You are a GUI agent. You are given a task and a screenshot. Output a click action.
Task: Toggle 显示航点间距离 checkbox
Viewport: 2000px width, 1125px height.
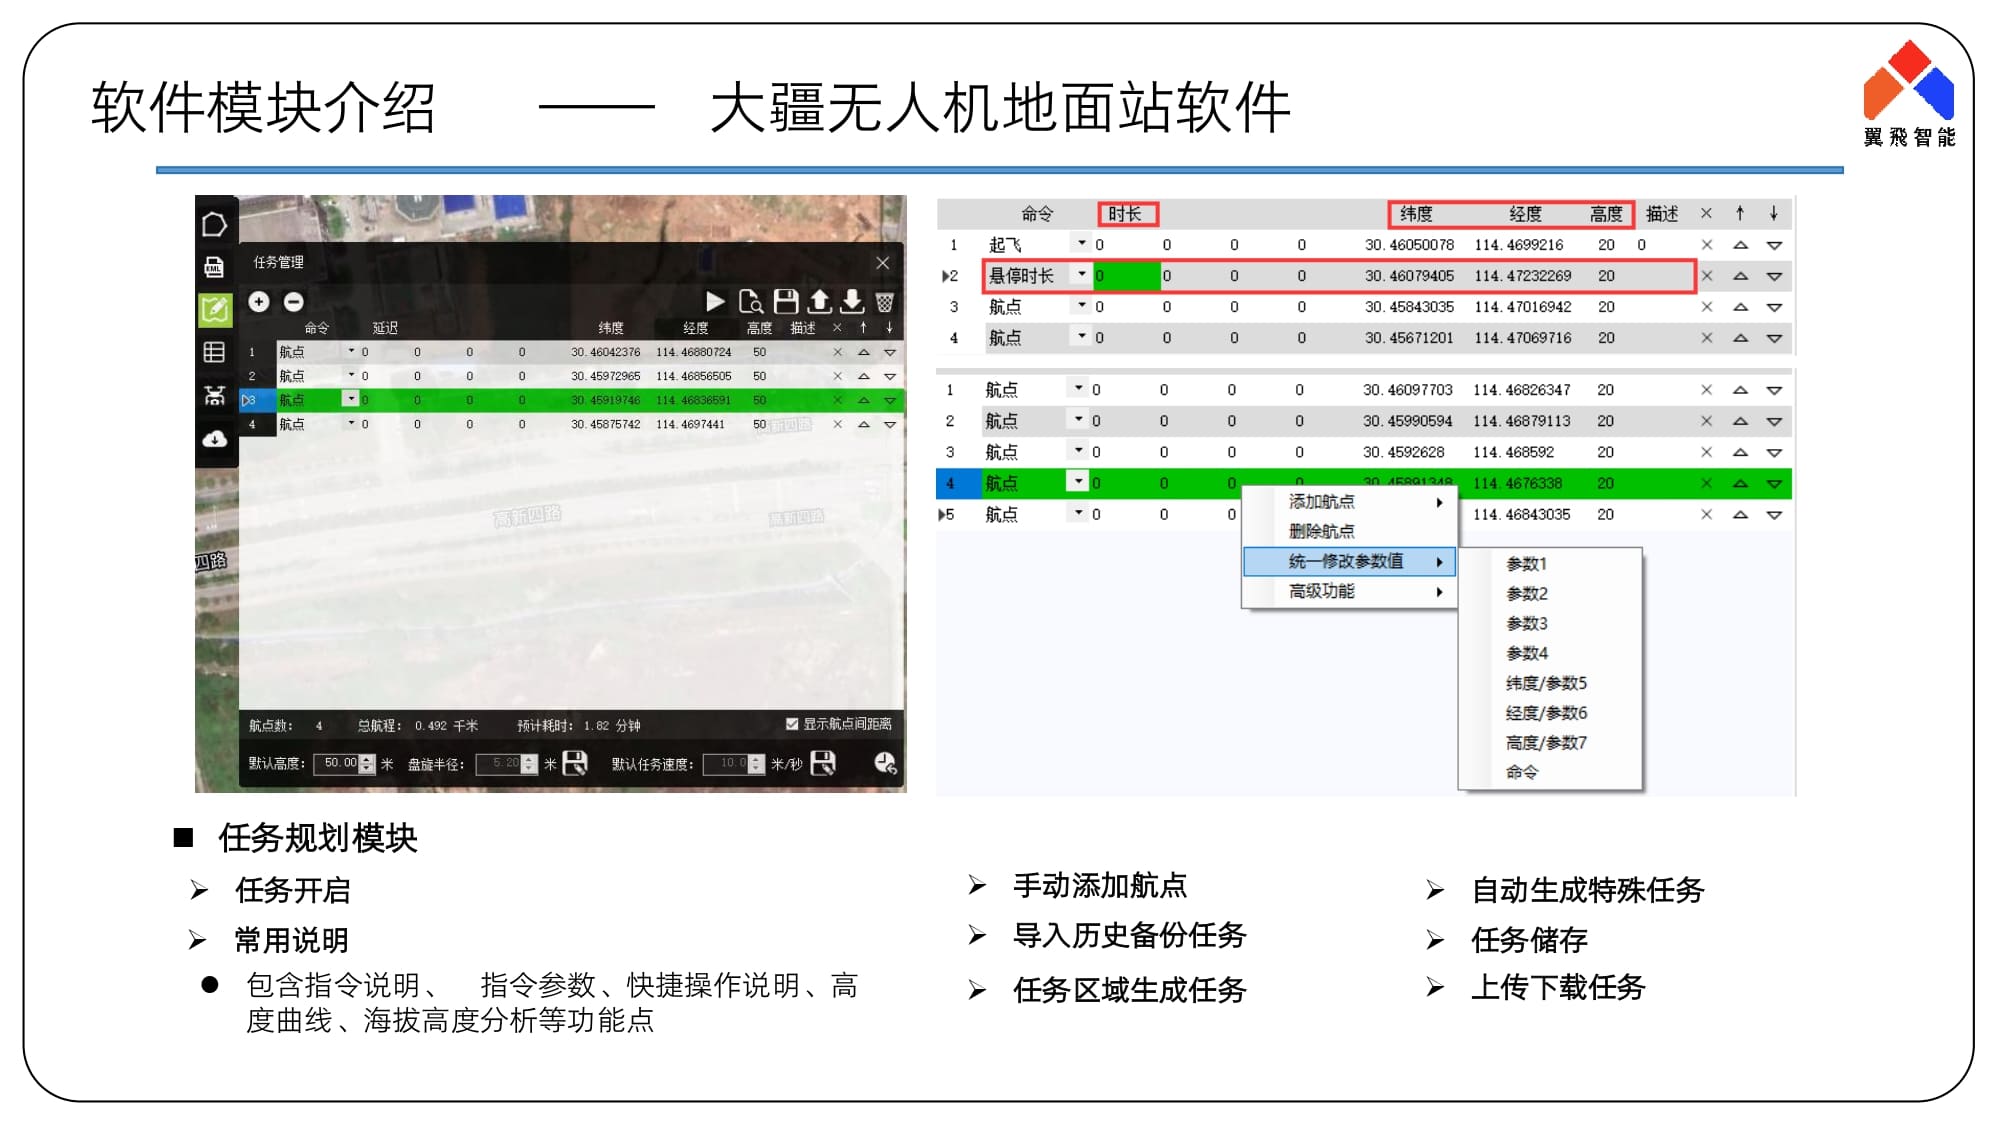pyautogui.click(x=792, y=723)
